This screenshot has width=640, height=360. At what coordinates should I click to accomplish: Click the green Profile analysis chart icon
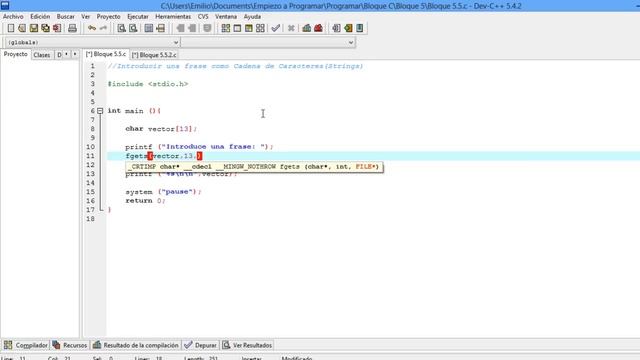[307, 28]
